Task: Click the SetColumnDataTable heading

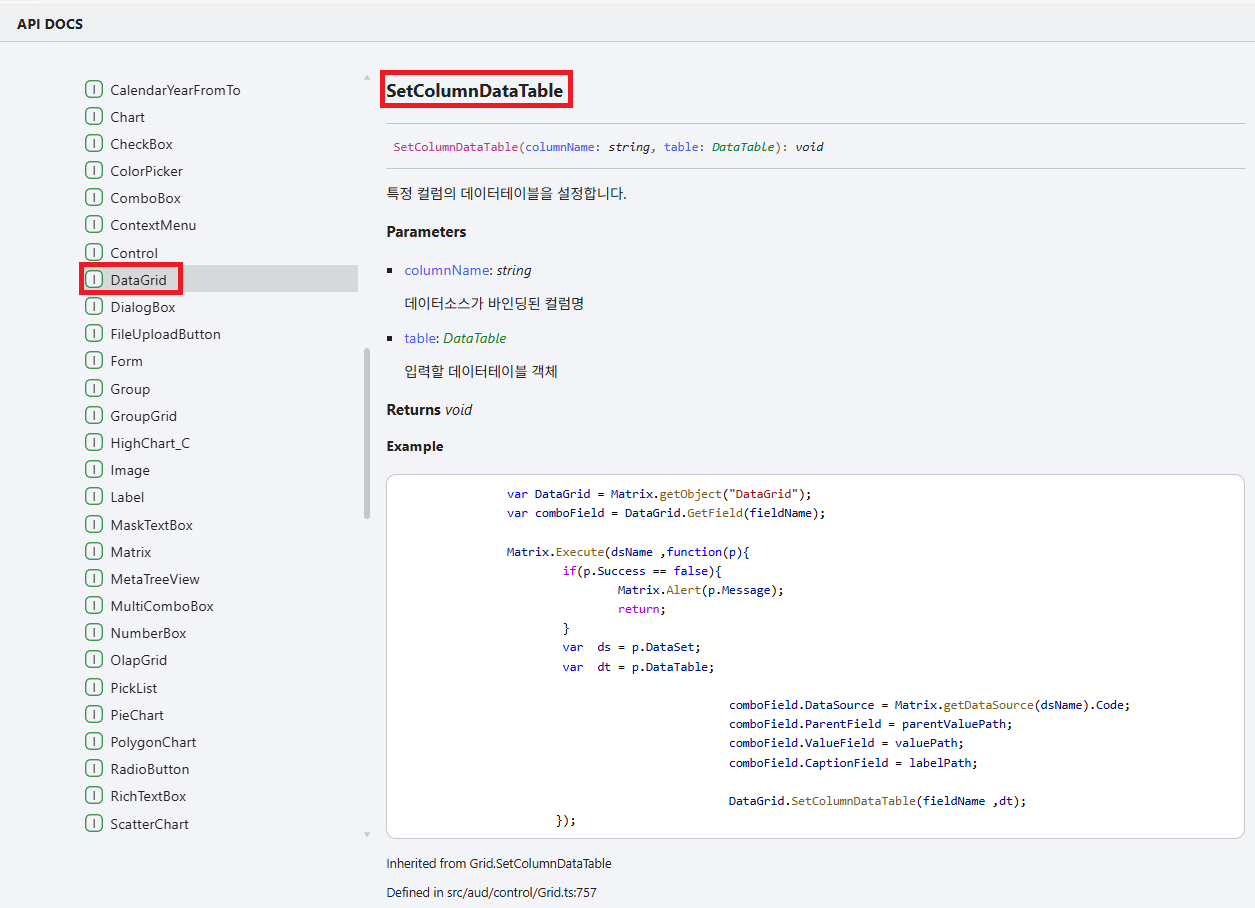Action: [475, 91]
